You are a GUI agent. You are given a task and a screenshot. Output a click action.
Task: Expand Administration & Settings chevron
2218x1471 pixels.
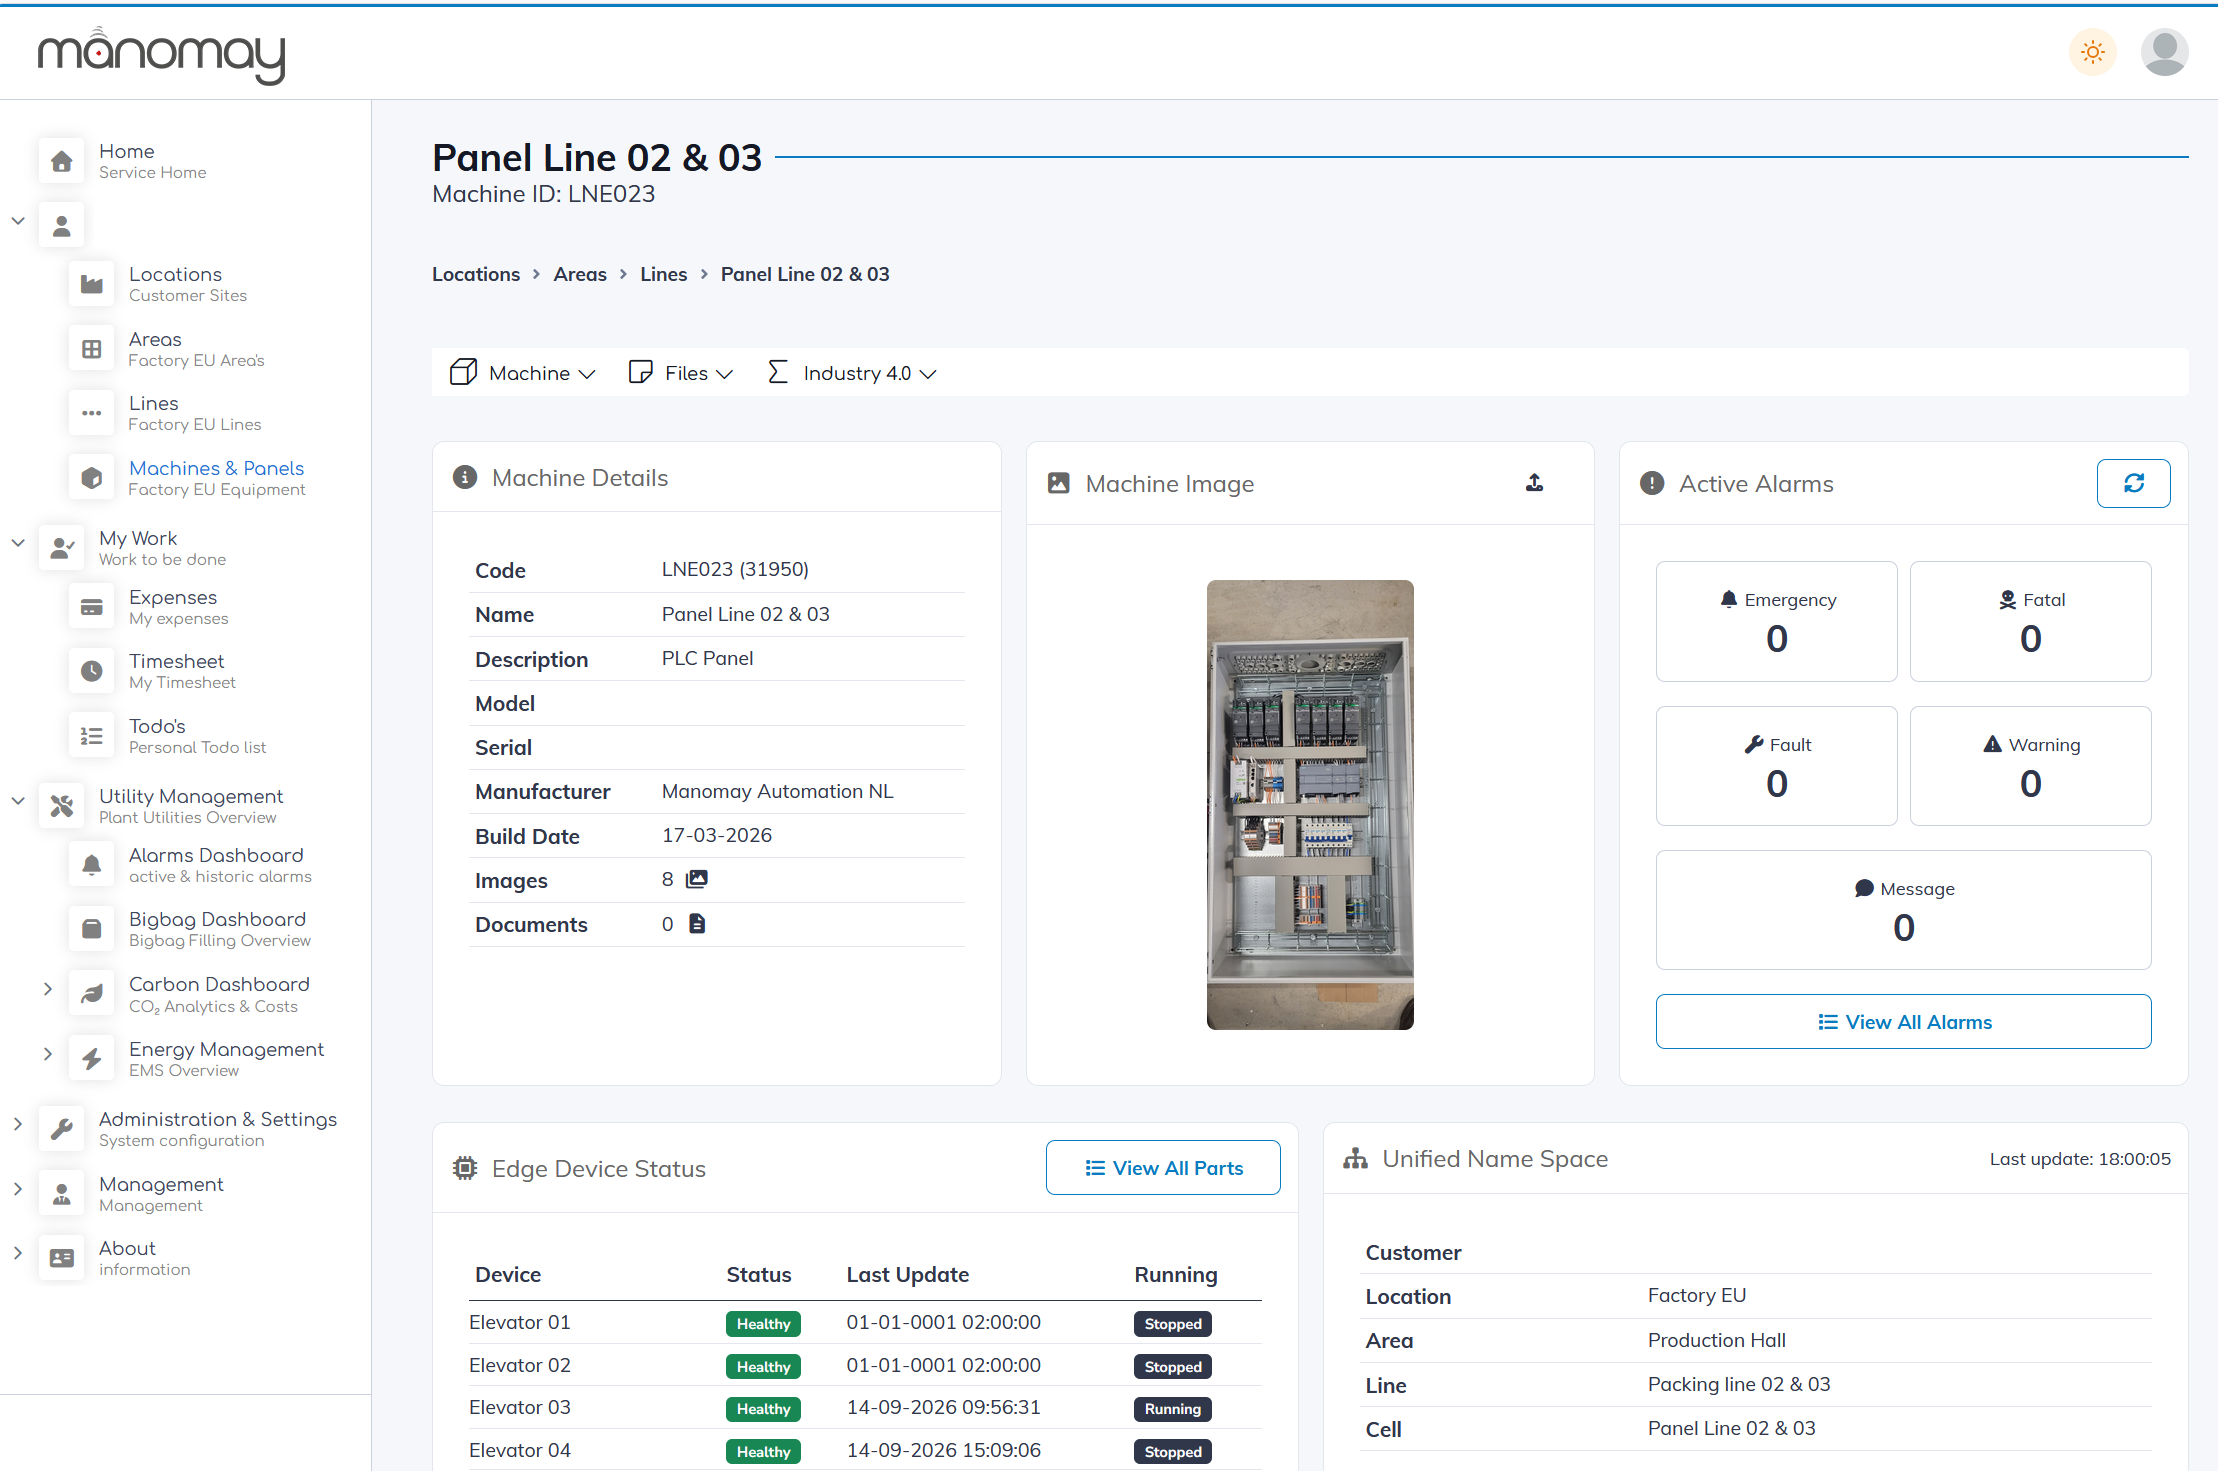(x=18, y=1124)
